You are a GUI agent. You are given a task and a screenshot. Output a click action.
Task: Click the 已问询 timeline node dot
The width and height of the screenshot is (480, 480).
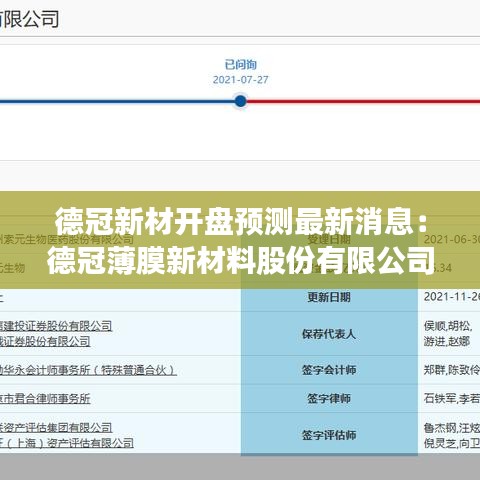click(240, 101)
